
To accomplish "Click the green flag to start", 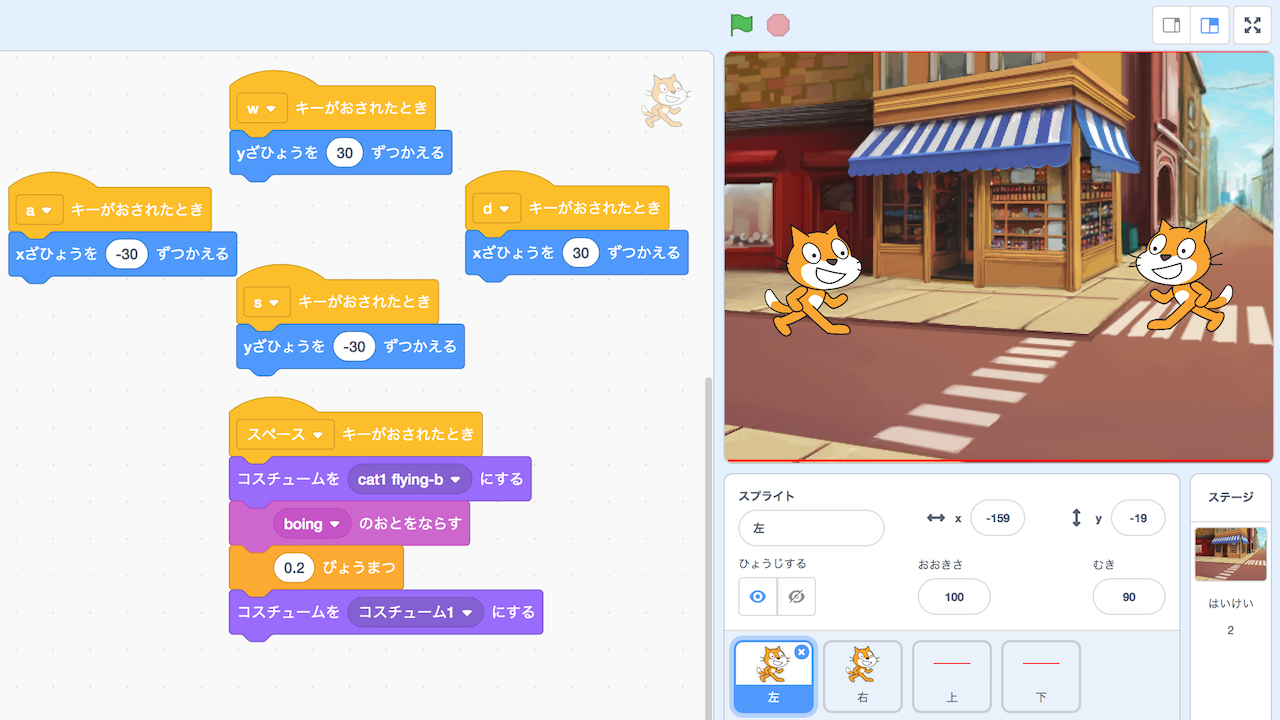I will pos(741,25).
